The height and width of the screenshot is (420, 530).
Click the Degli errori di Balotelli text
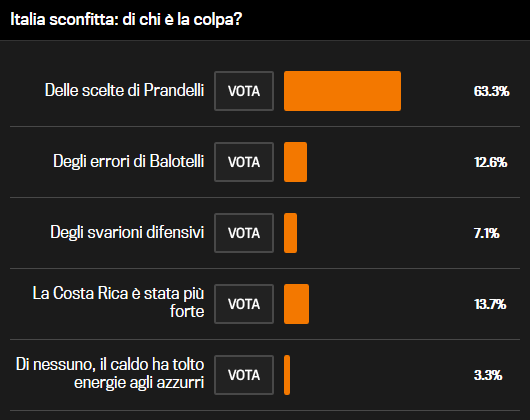128,161
